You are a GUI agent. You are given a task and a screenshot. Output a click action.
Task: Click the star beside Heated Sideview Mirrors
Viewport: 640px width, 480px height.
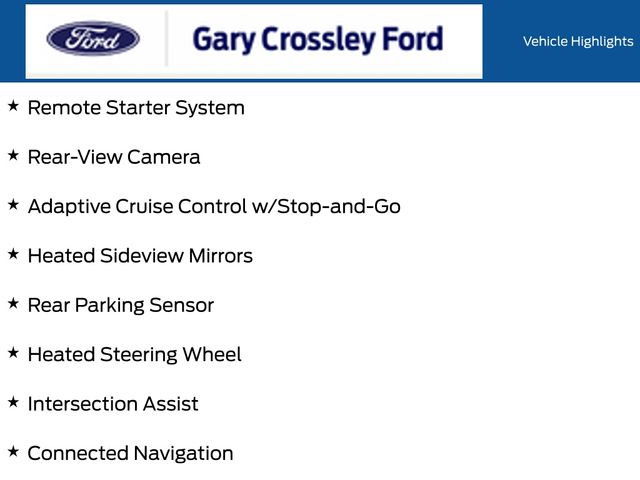13,254
